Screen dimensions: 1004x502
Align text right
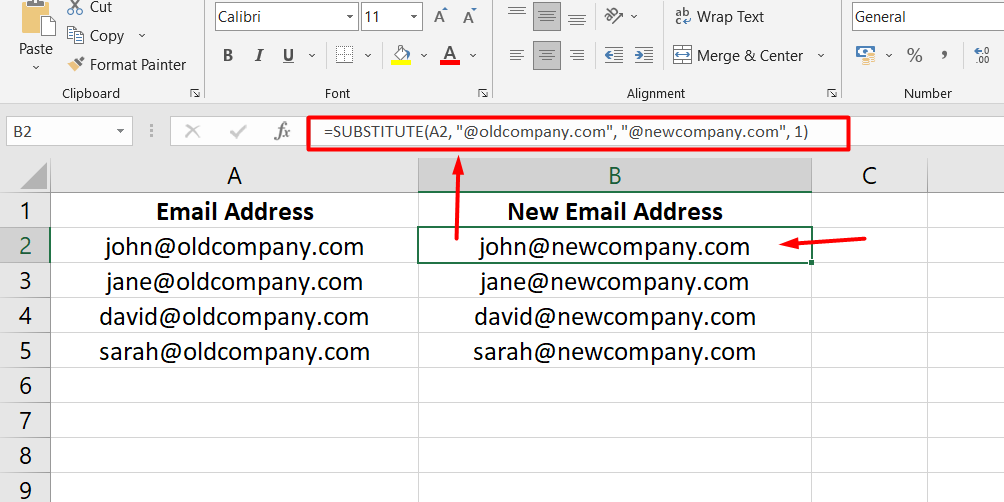578,56
